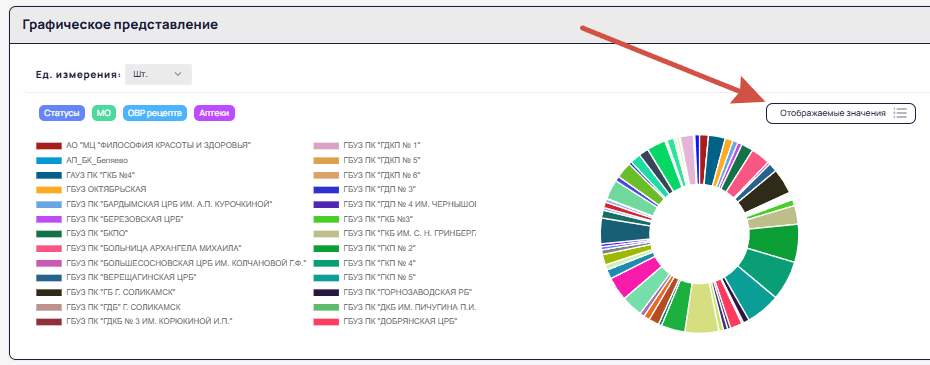Toggle legend item ГБУЗ ОКТЯБРЬСКАЯ

pos(91,189)
